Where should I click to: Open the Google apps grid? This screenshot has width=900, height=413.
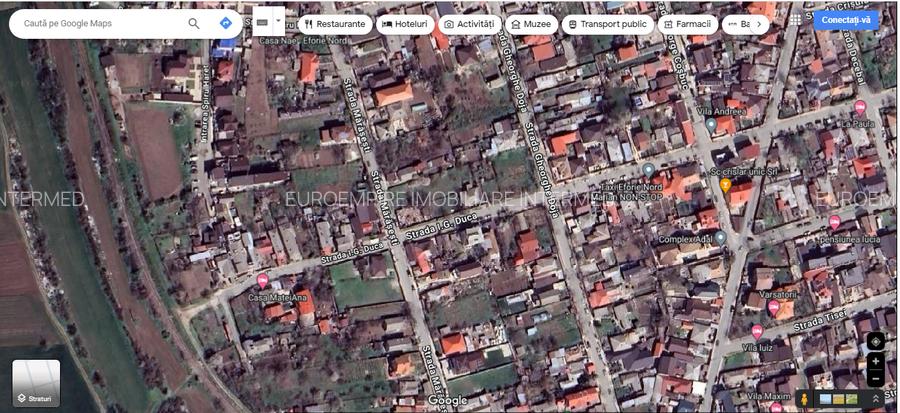(795, 20)
